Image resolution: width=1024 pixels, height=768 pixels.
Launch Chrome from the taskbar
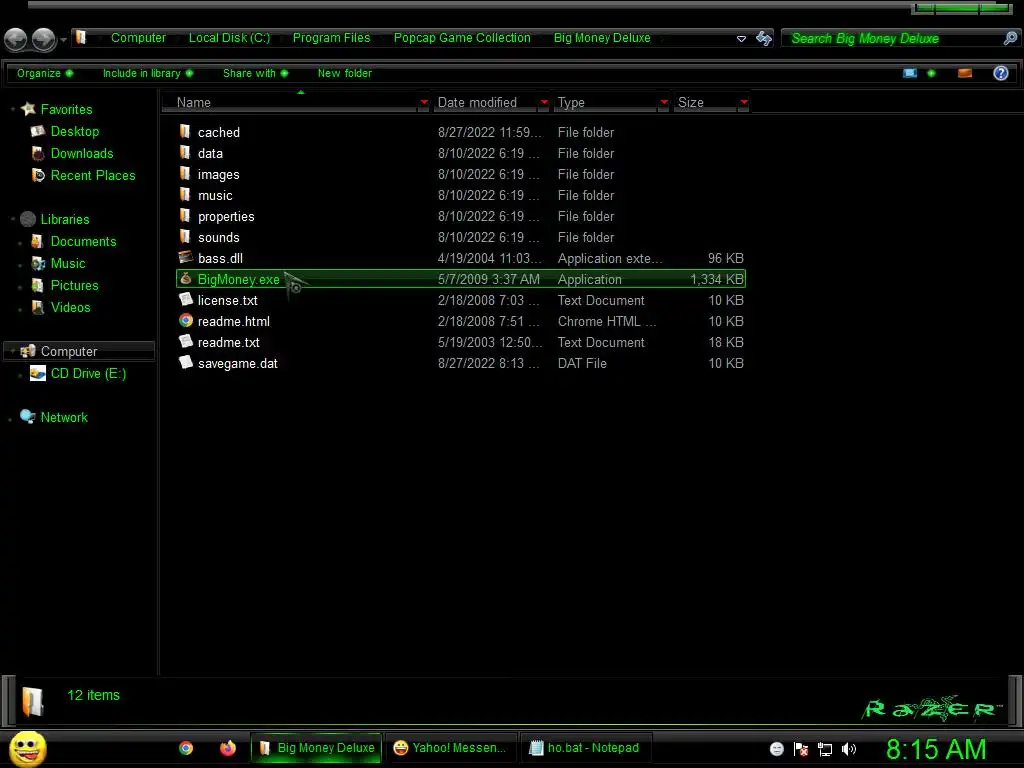pyautogui.click(x=186, y=748)
